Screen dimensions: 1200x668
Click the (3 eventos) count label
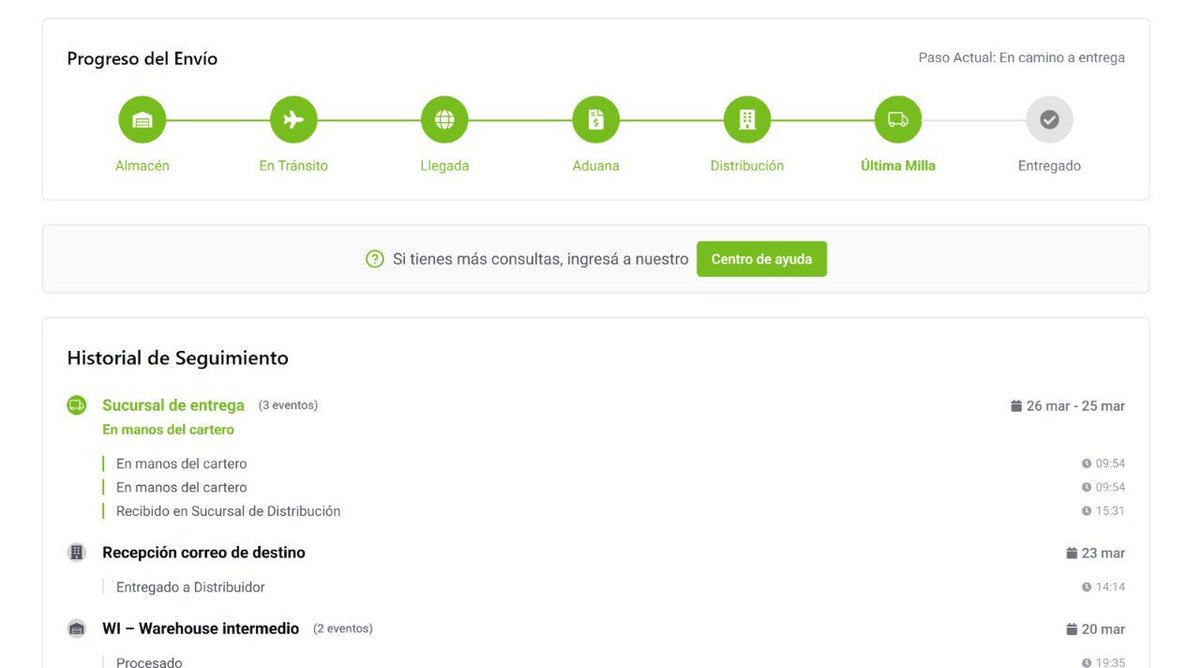pyautogui.click(x=288, y=405)
